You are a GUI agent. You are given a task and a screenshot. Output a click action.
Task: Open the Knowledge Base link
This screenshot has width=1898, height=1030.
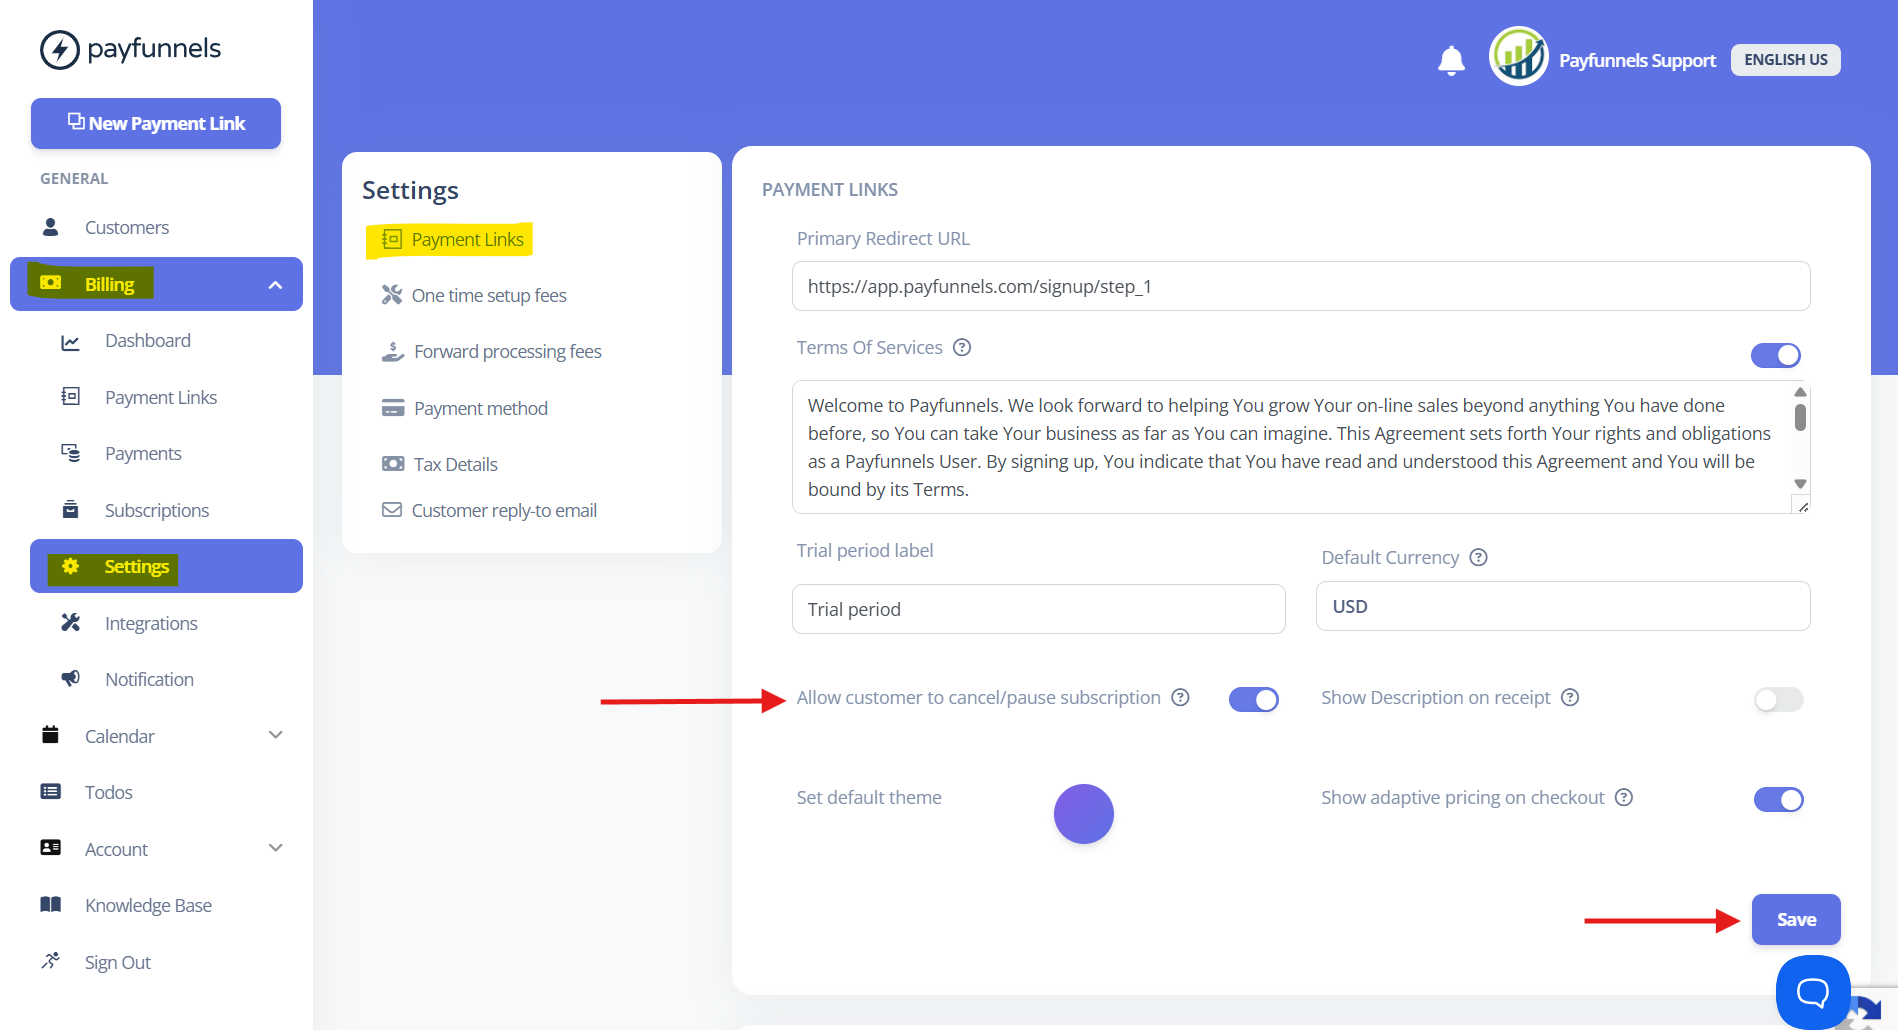pos(148,905)
